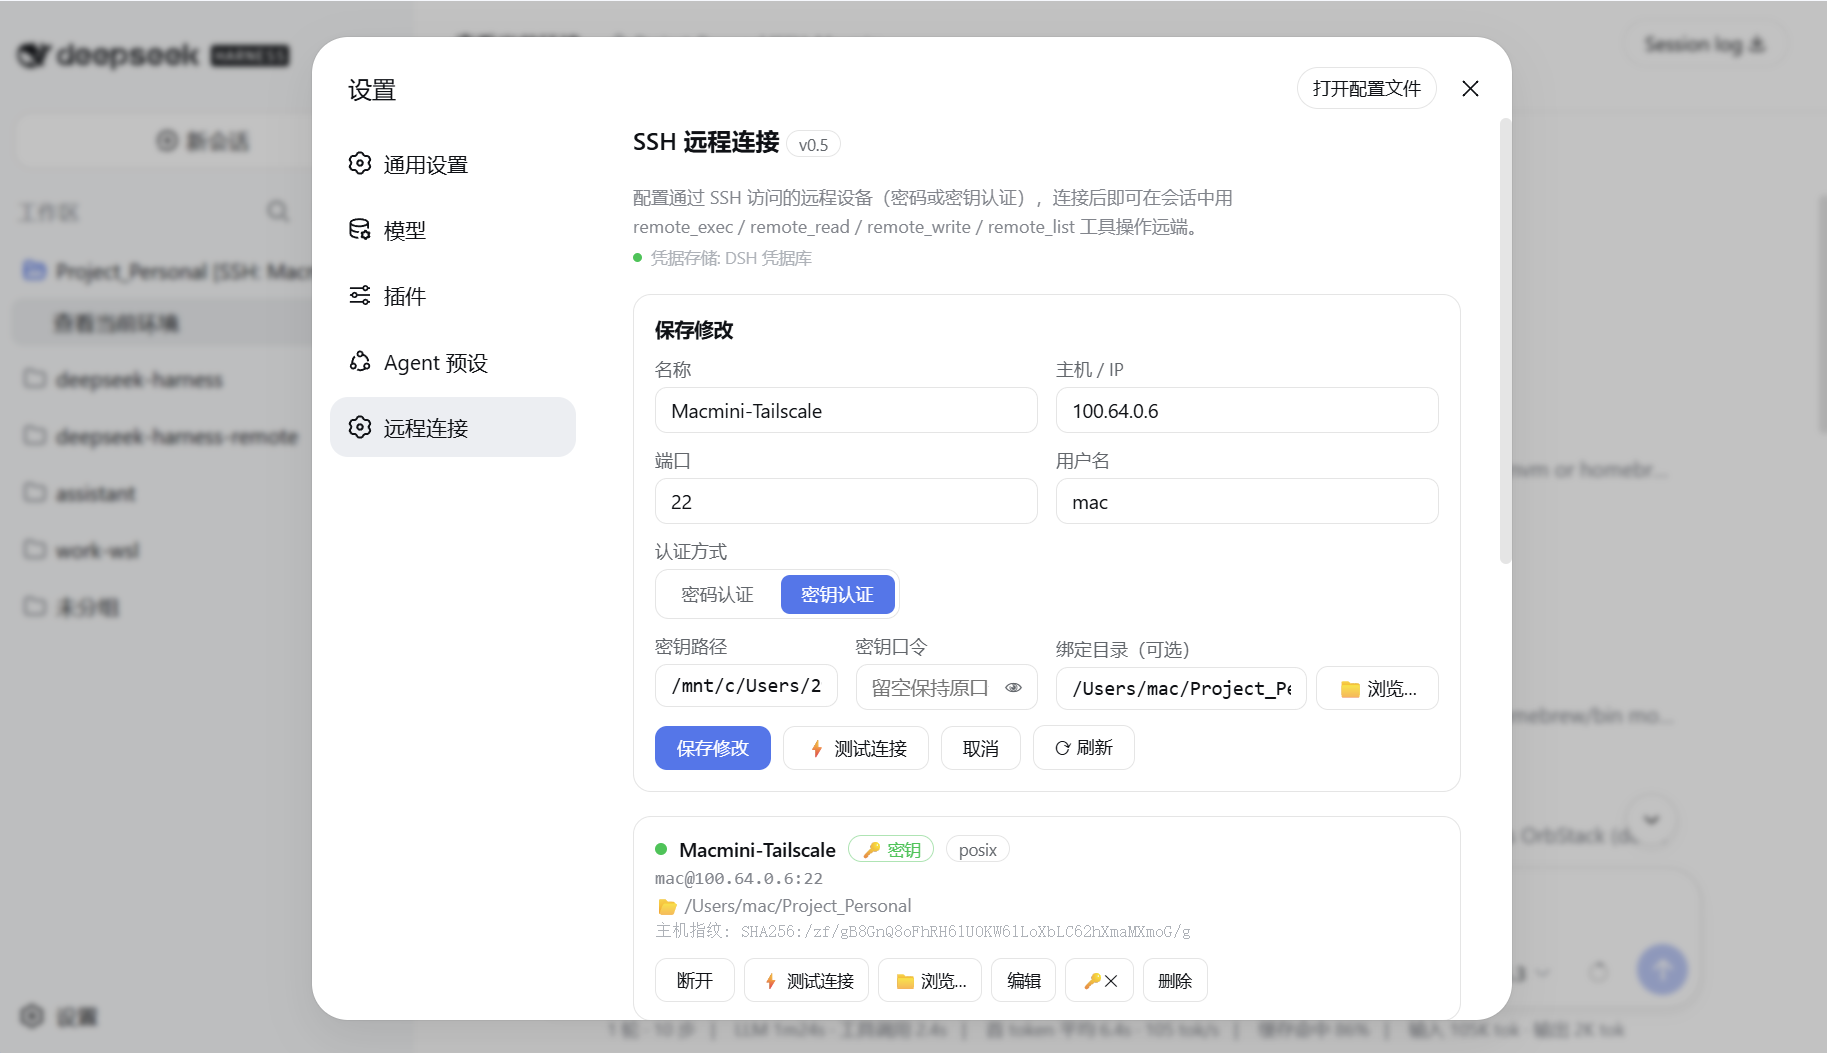The height and width of the screenshot is (1053, 1827).
Task: Open deepseek-harness folder in background sidebar
Action: pyautogui.click(x=140, y=380)
